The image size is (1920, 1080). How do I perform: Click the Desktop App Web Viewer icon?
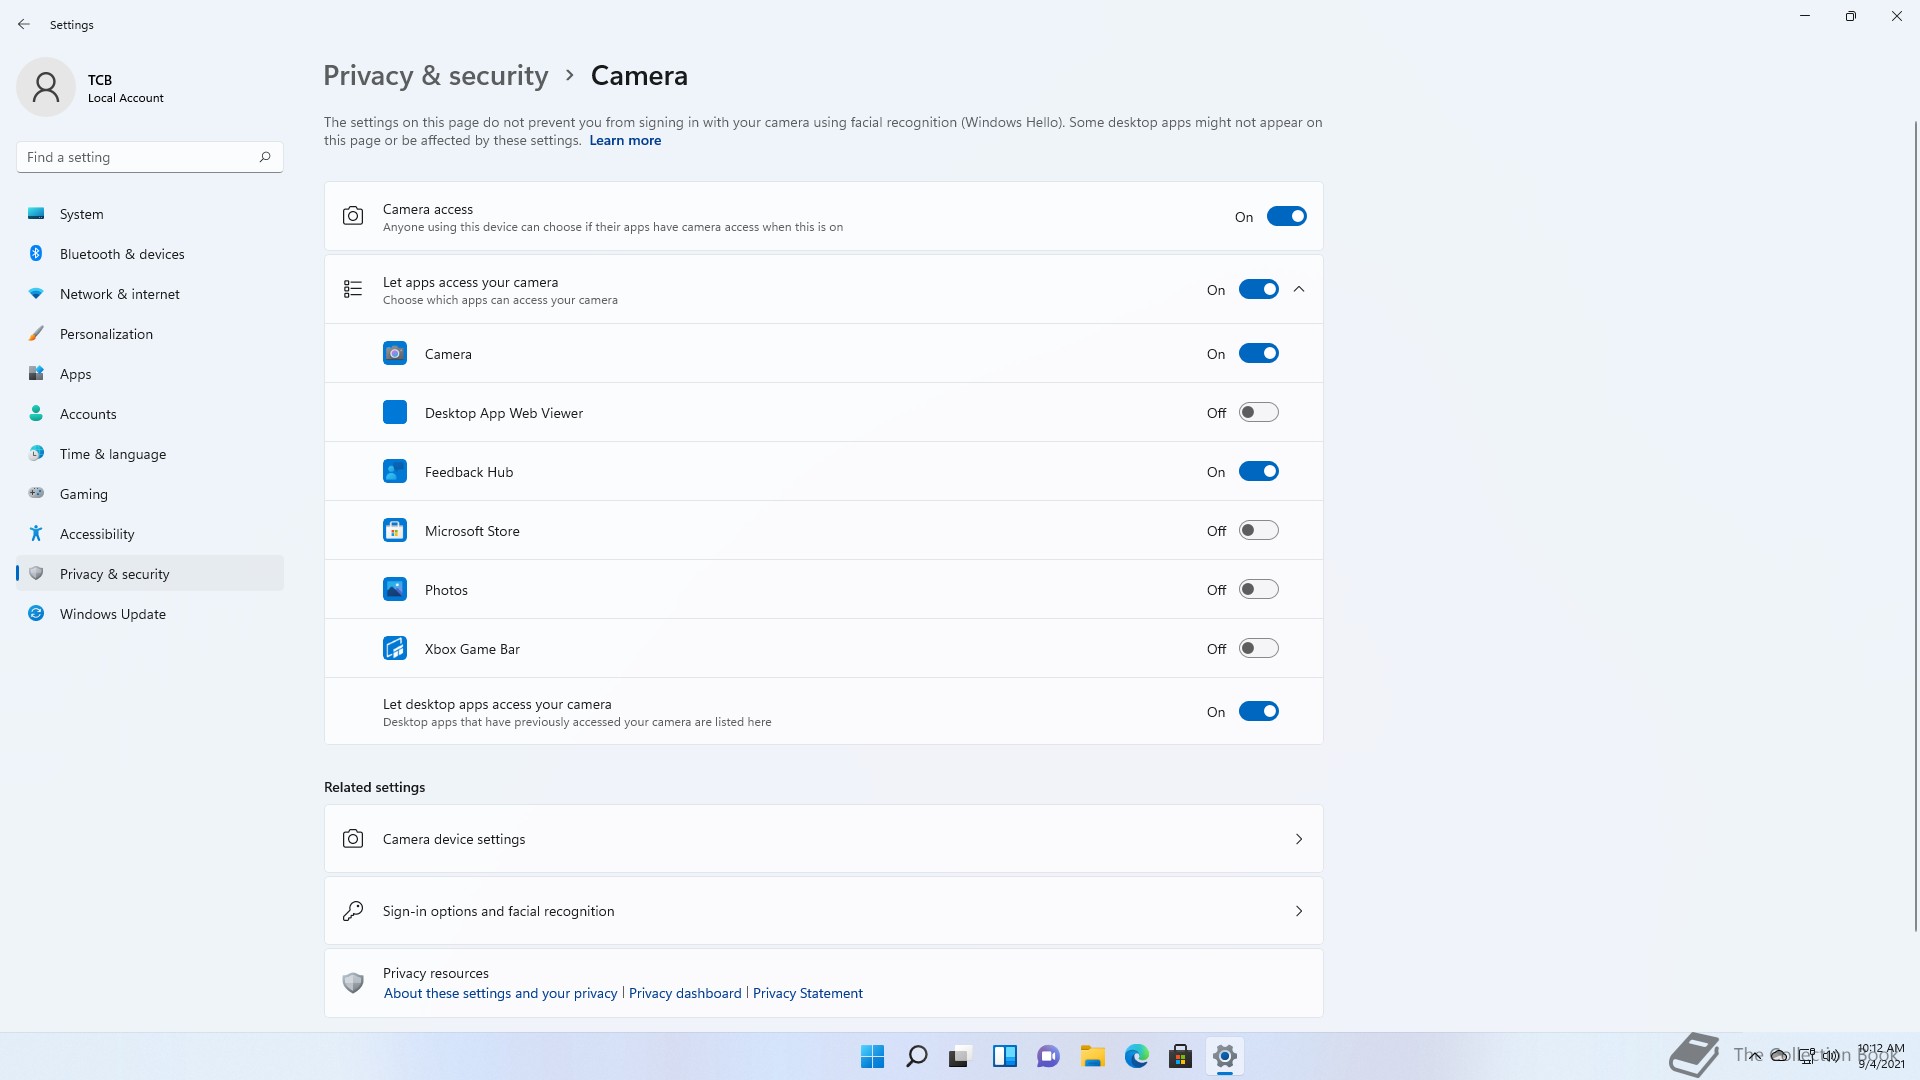coord(395,412)
